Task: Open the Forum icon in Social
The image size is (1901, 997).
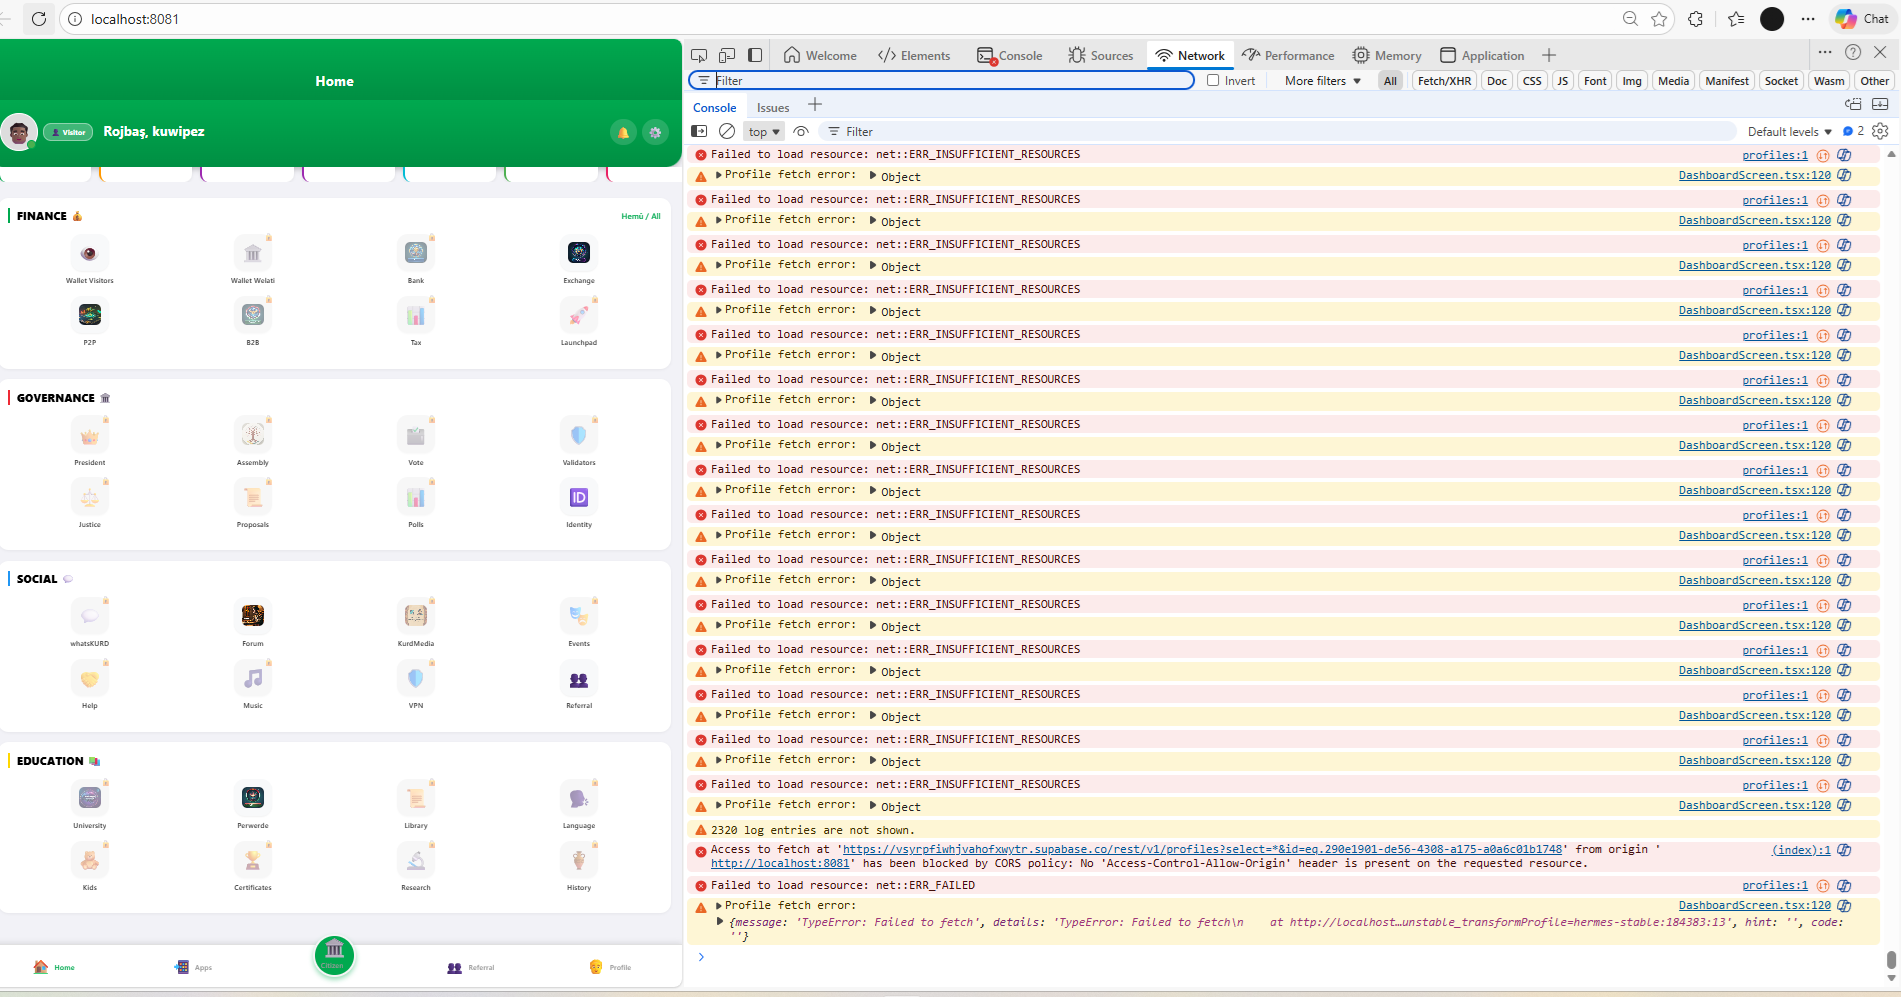Action: pyautogui.click(x=253, y=616)
